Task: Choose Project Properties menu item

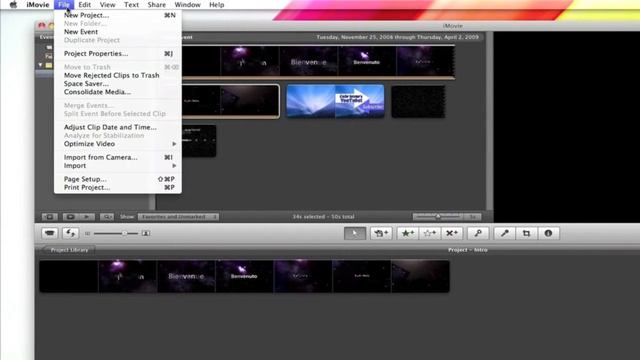Action: coord(118,53)
